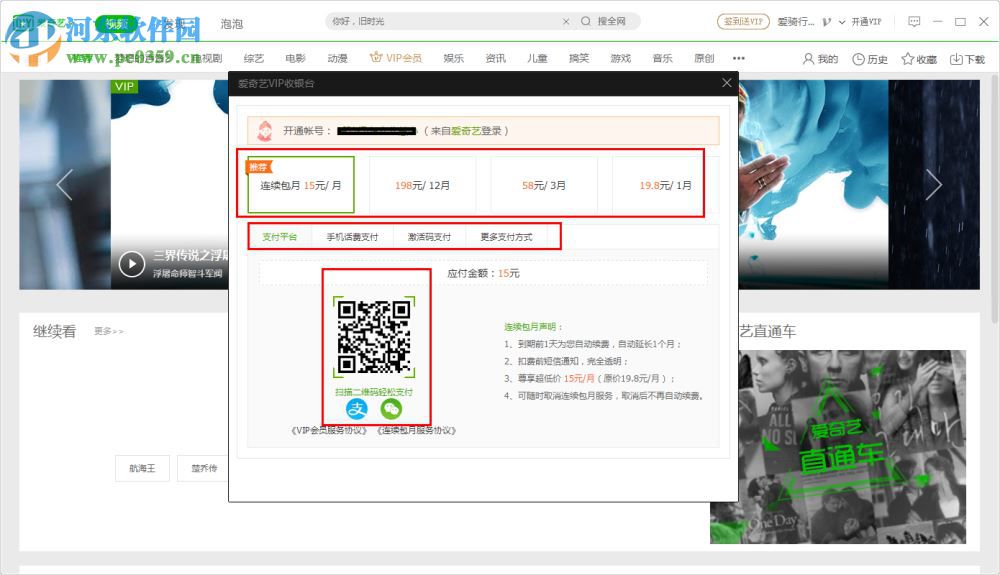Click the payment QR code
The image size is (1000, 575).
tap(374, 337)
